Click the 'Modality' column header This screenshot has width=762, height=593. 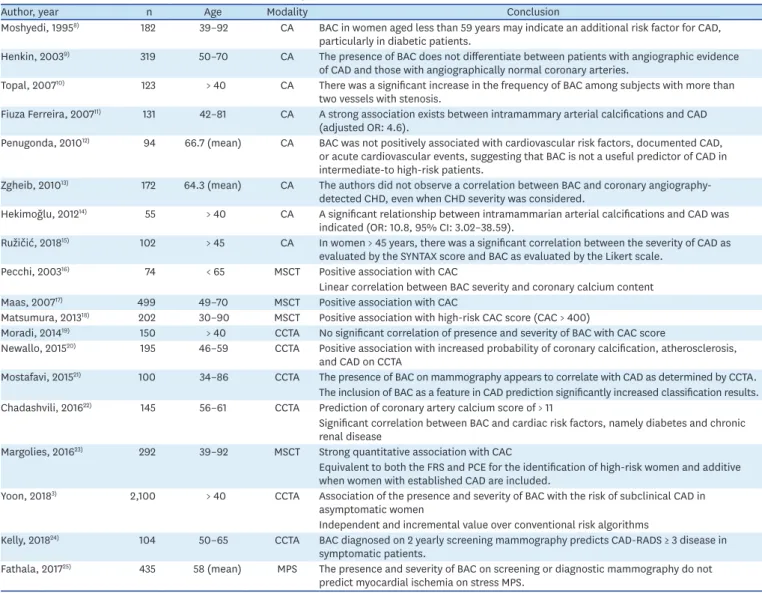(x=287, y=12)
